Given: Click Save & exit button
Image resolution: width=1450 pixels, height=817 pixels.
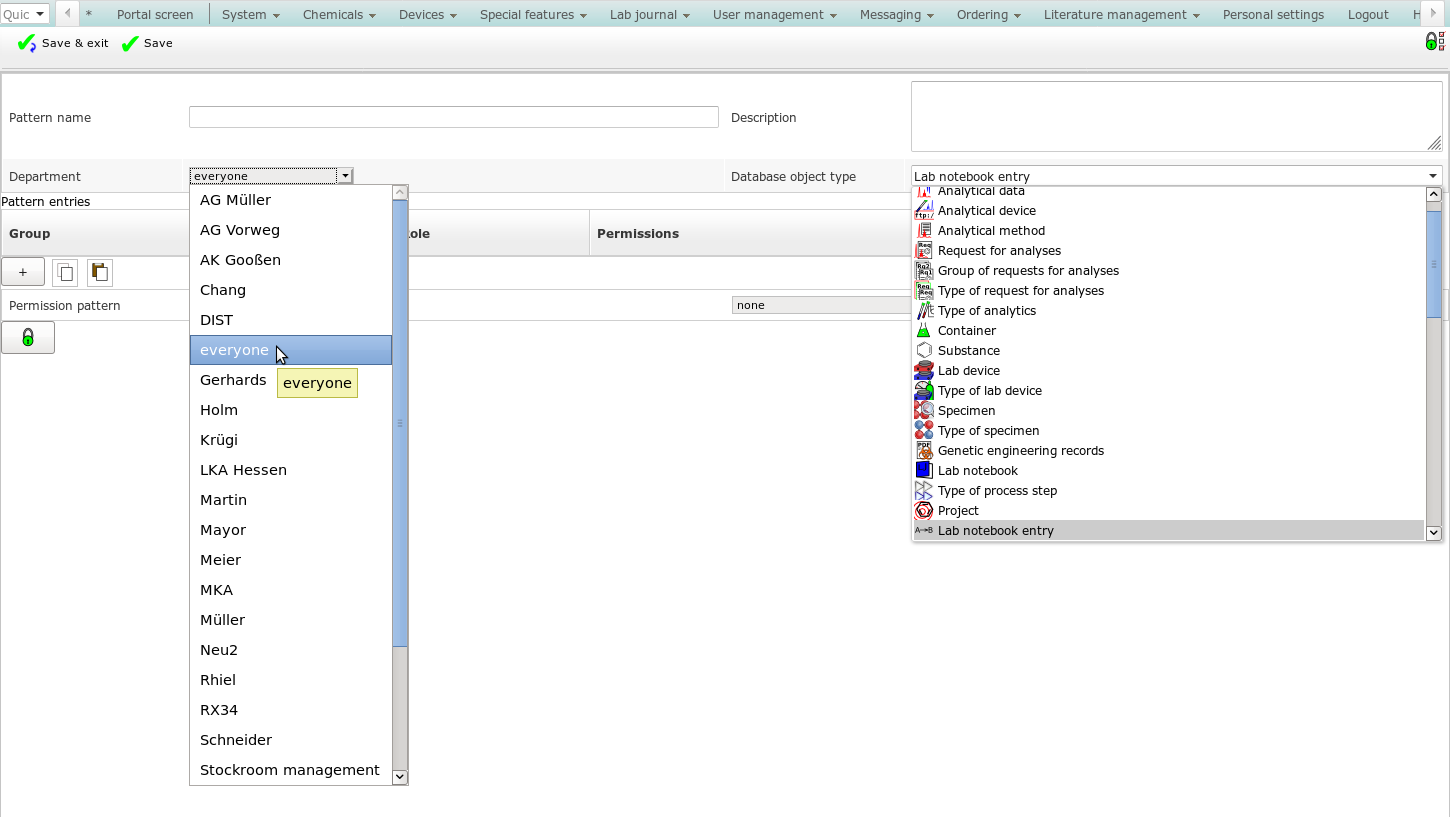Looking at the screenshot, I should pyautogui.click(x=63, y=43).
